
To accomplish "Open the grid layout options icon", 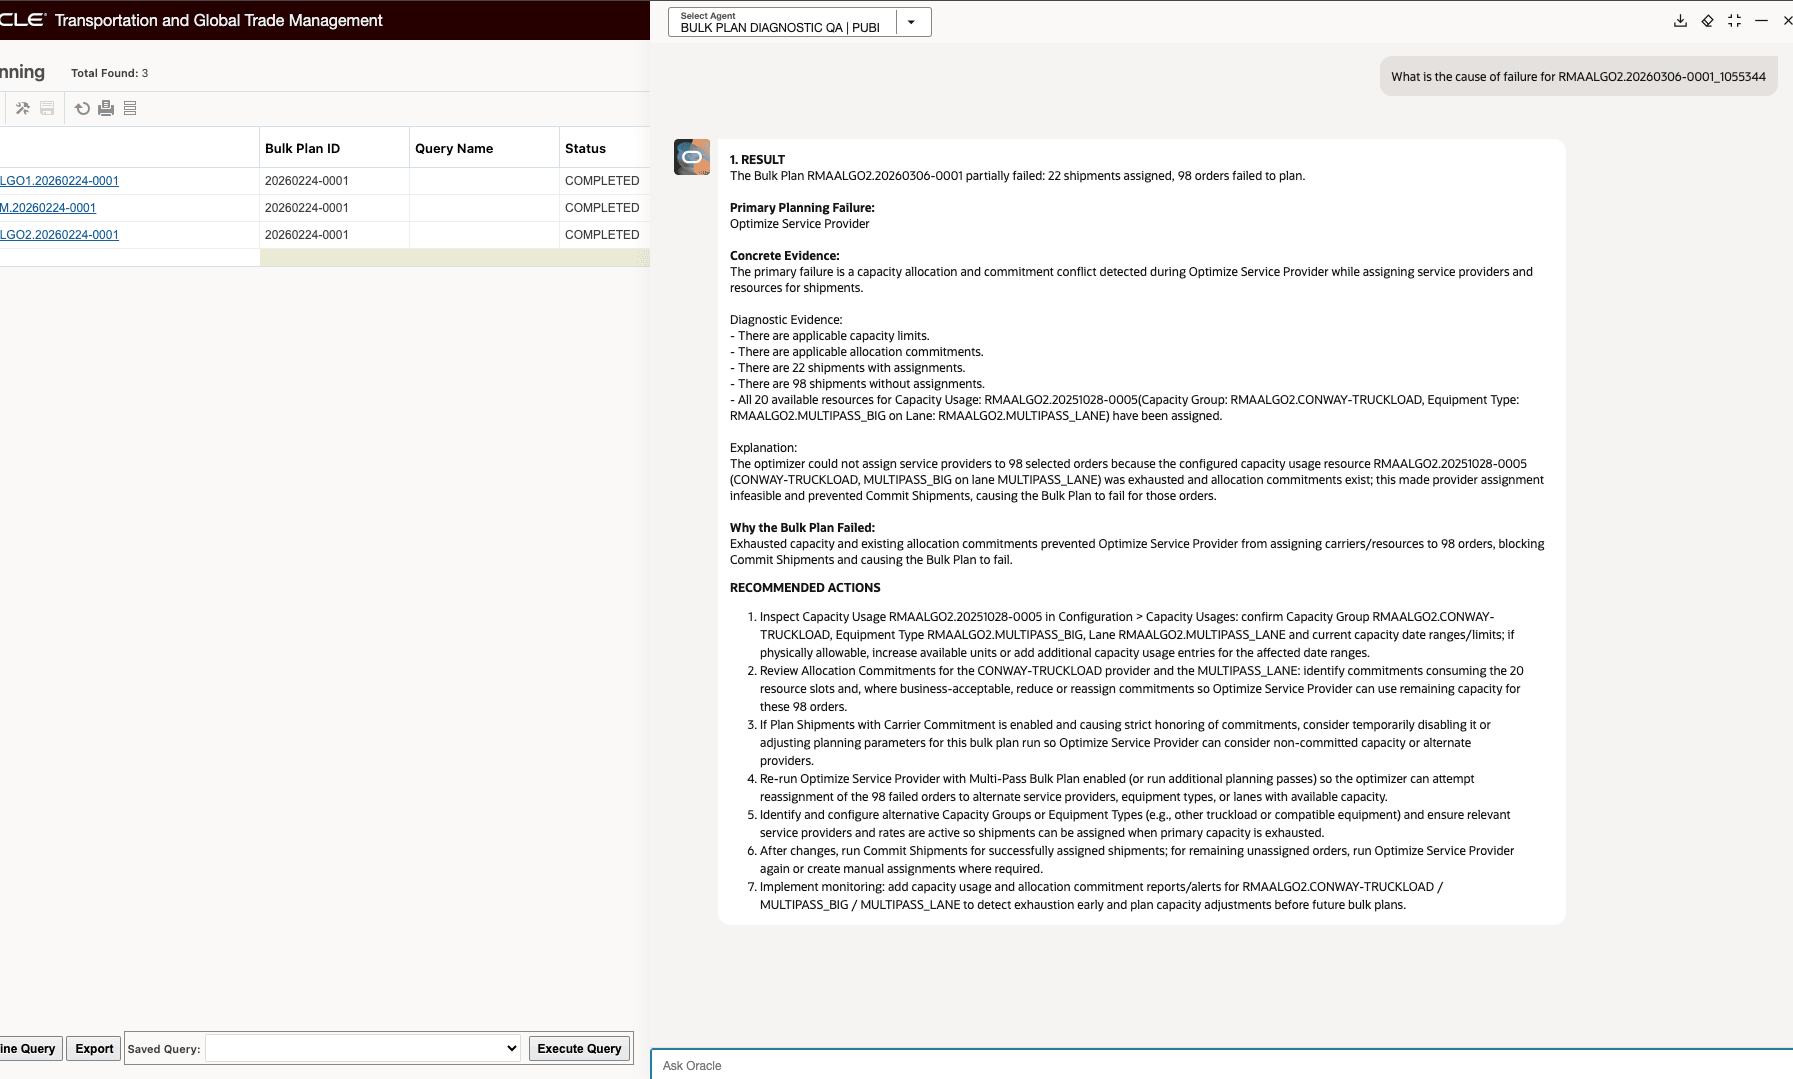I will point(130,108).
